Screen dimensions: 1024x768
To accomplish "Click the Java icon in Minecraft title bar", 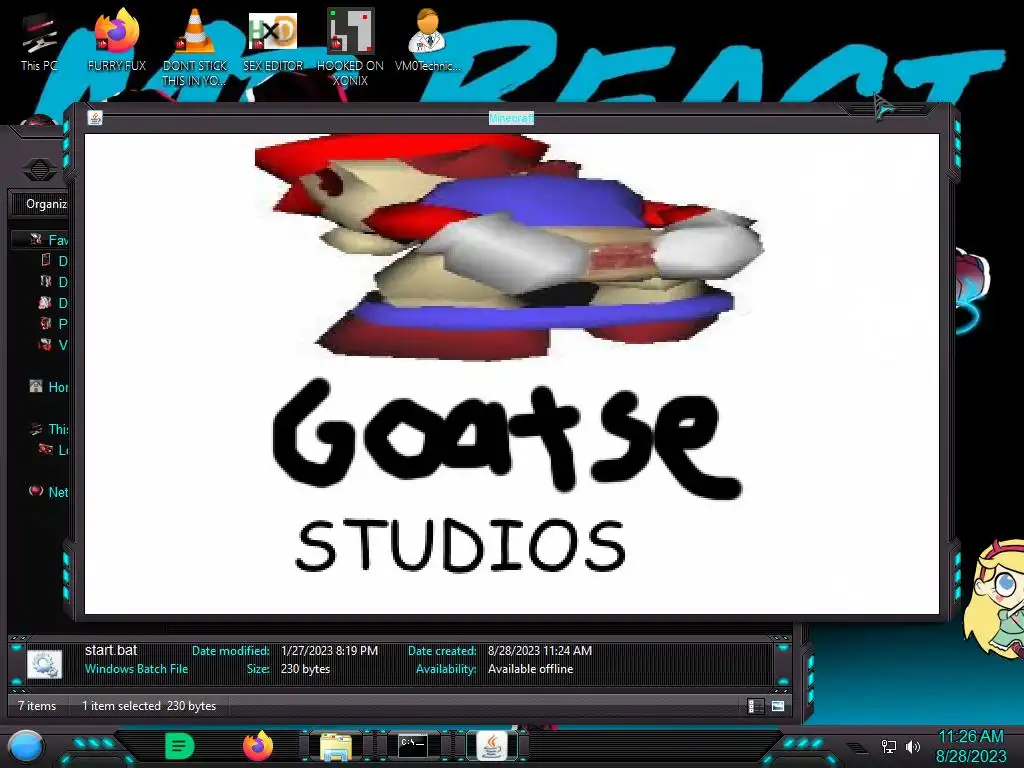I will click(x=95, y=118).
